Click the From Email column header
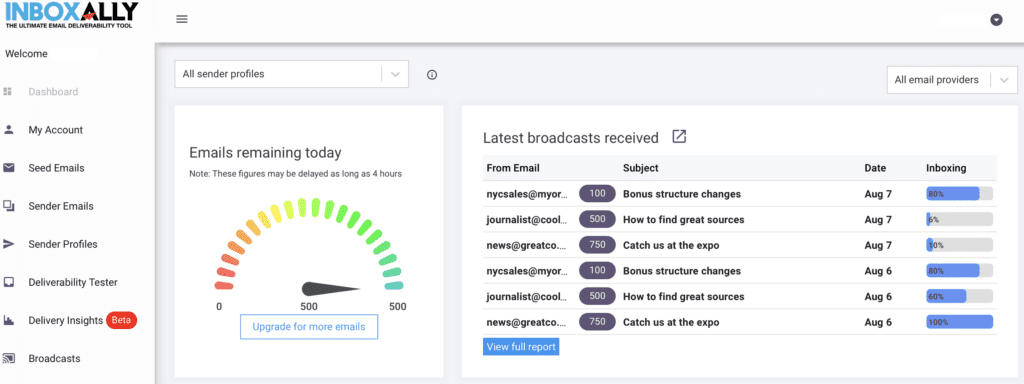This screenshot has width=1024, height=384. [x=513, y=168]
